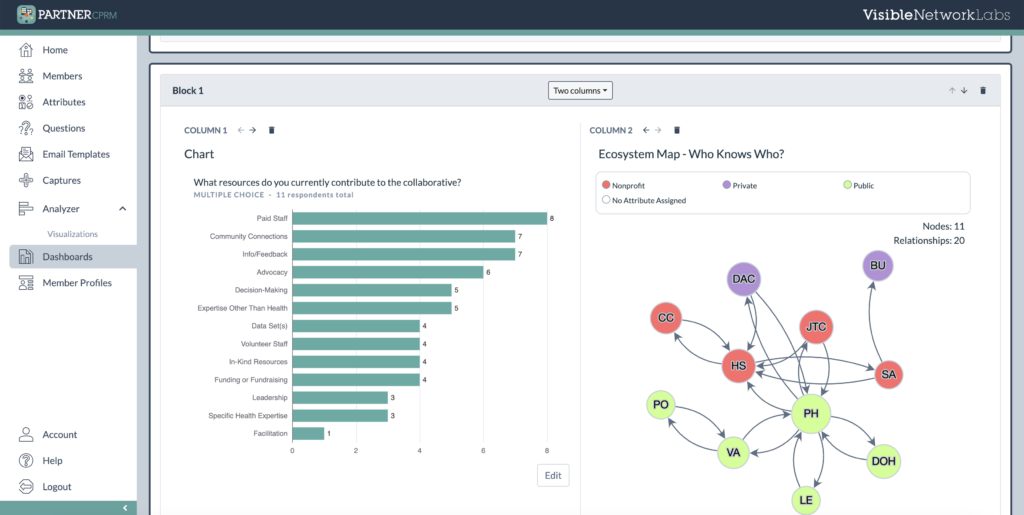The height and width of the screenshot is (515, 1024).
Task: Open Members in the sidebar
Action: click(62, 76)
